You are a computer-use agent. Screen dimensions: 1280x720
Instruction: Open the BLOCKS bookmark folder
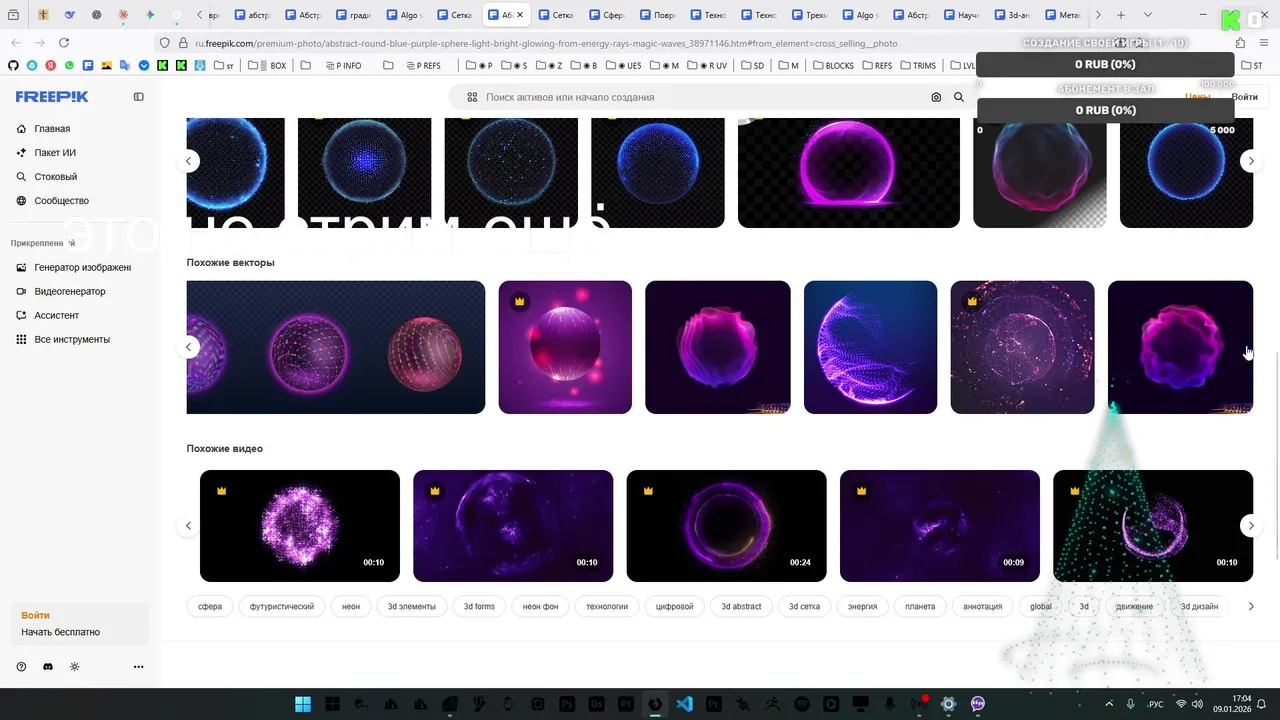coord(833,65)
